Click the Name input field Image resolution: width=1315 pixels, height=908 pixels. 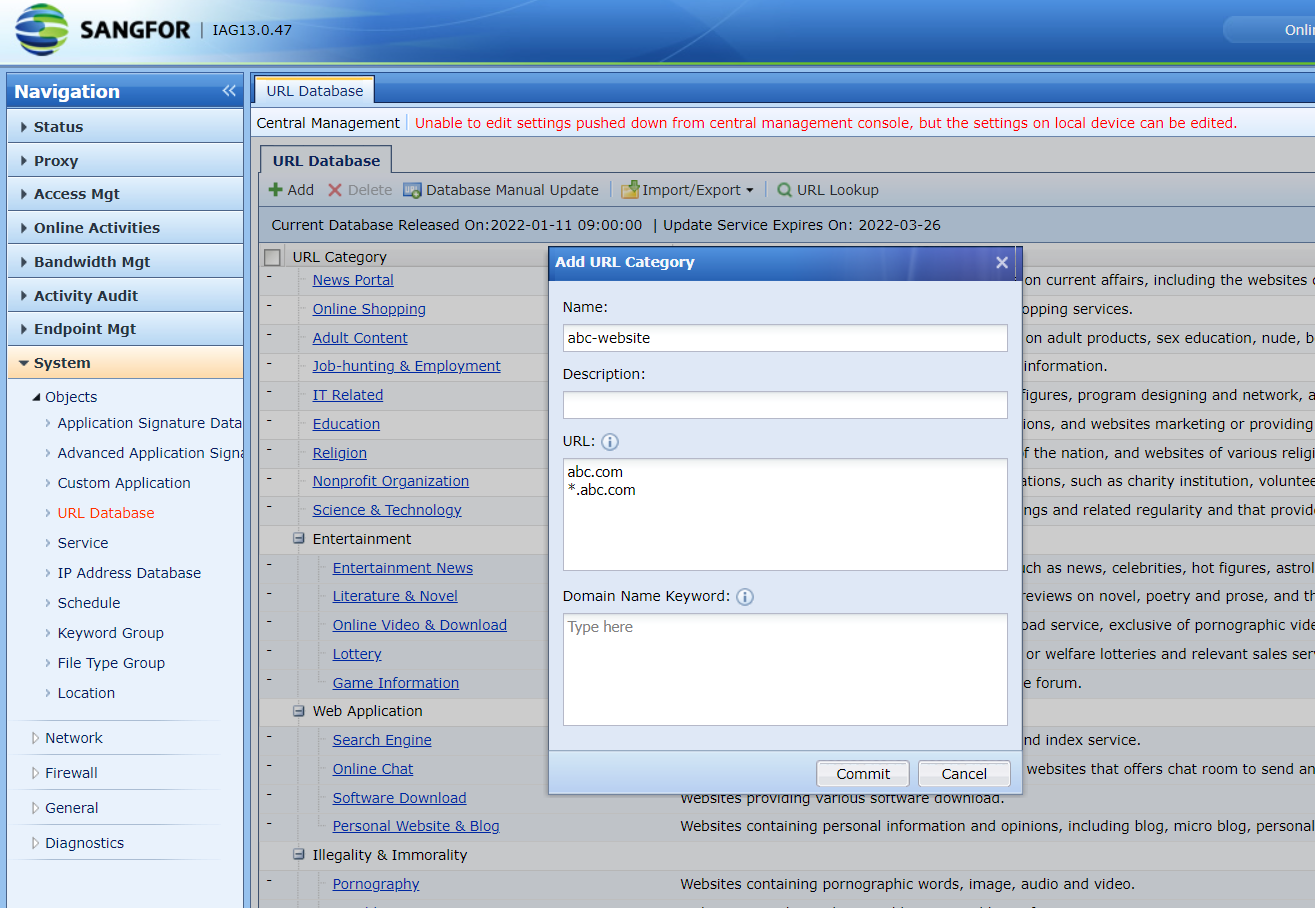(x=785, y=338)
